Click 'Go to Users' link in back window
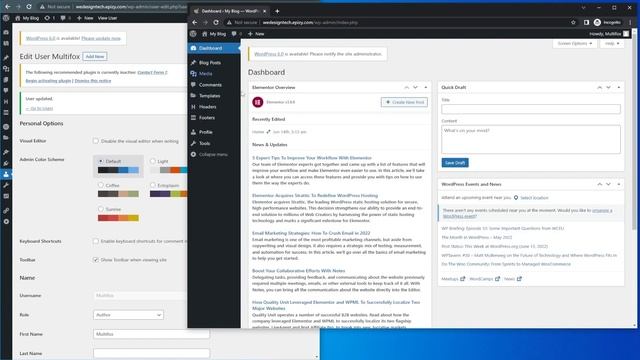 (39, 109)
